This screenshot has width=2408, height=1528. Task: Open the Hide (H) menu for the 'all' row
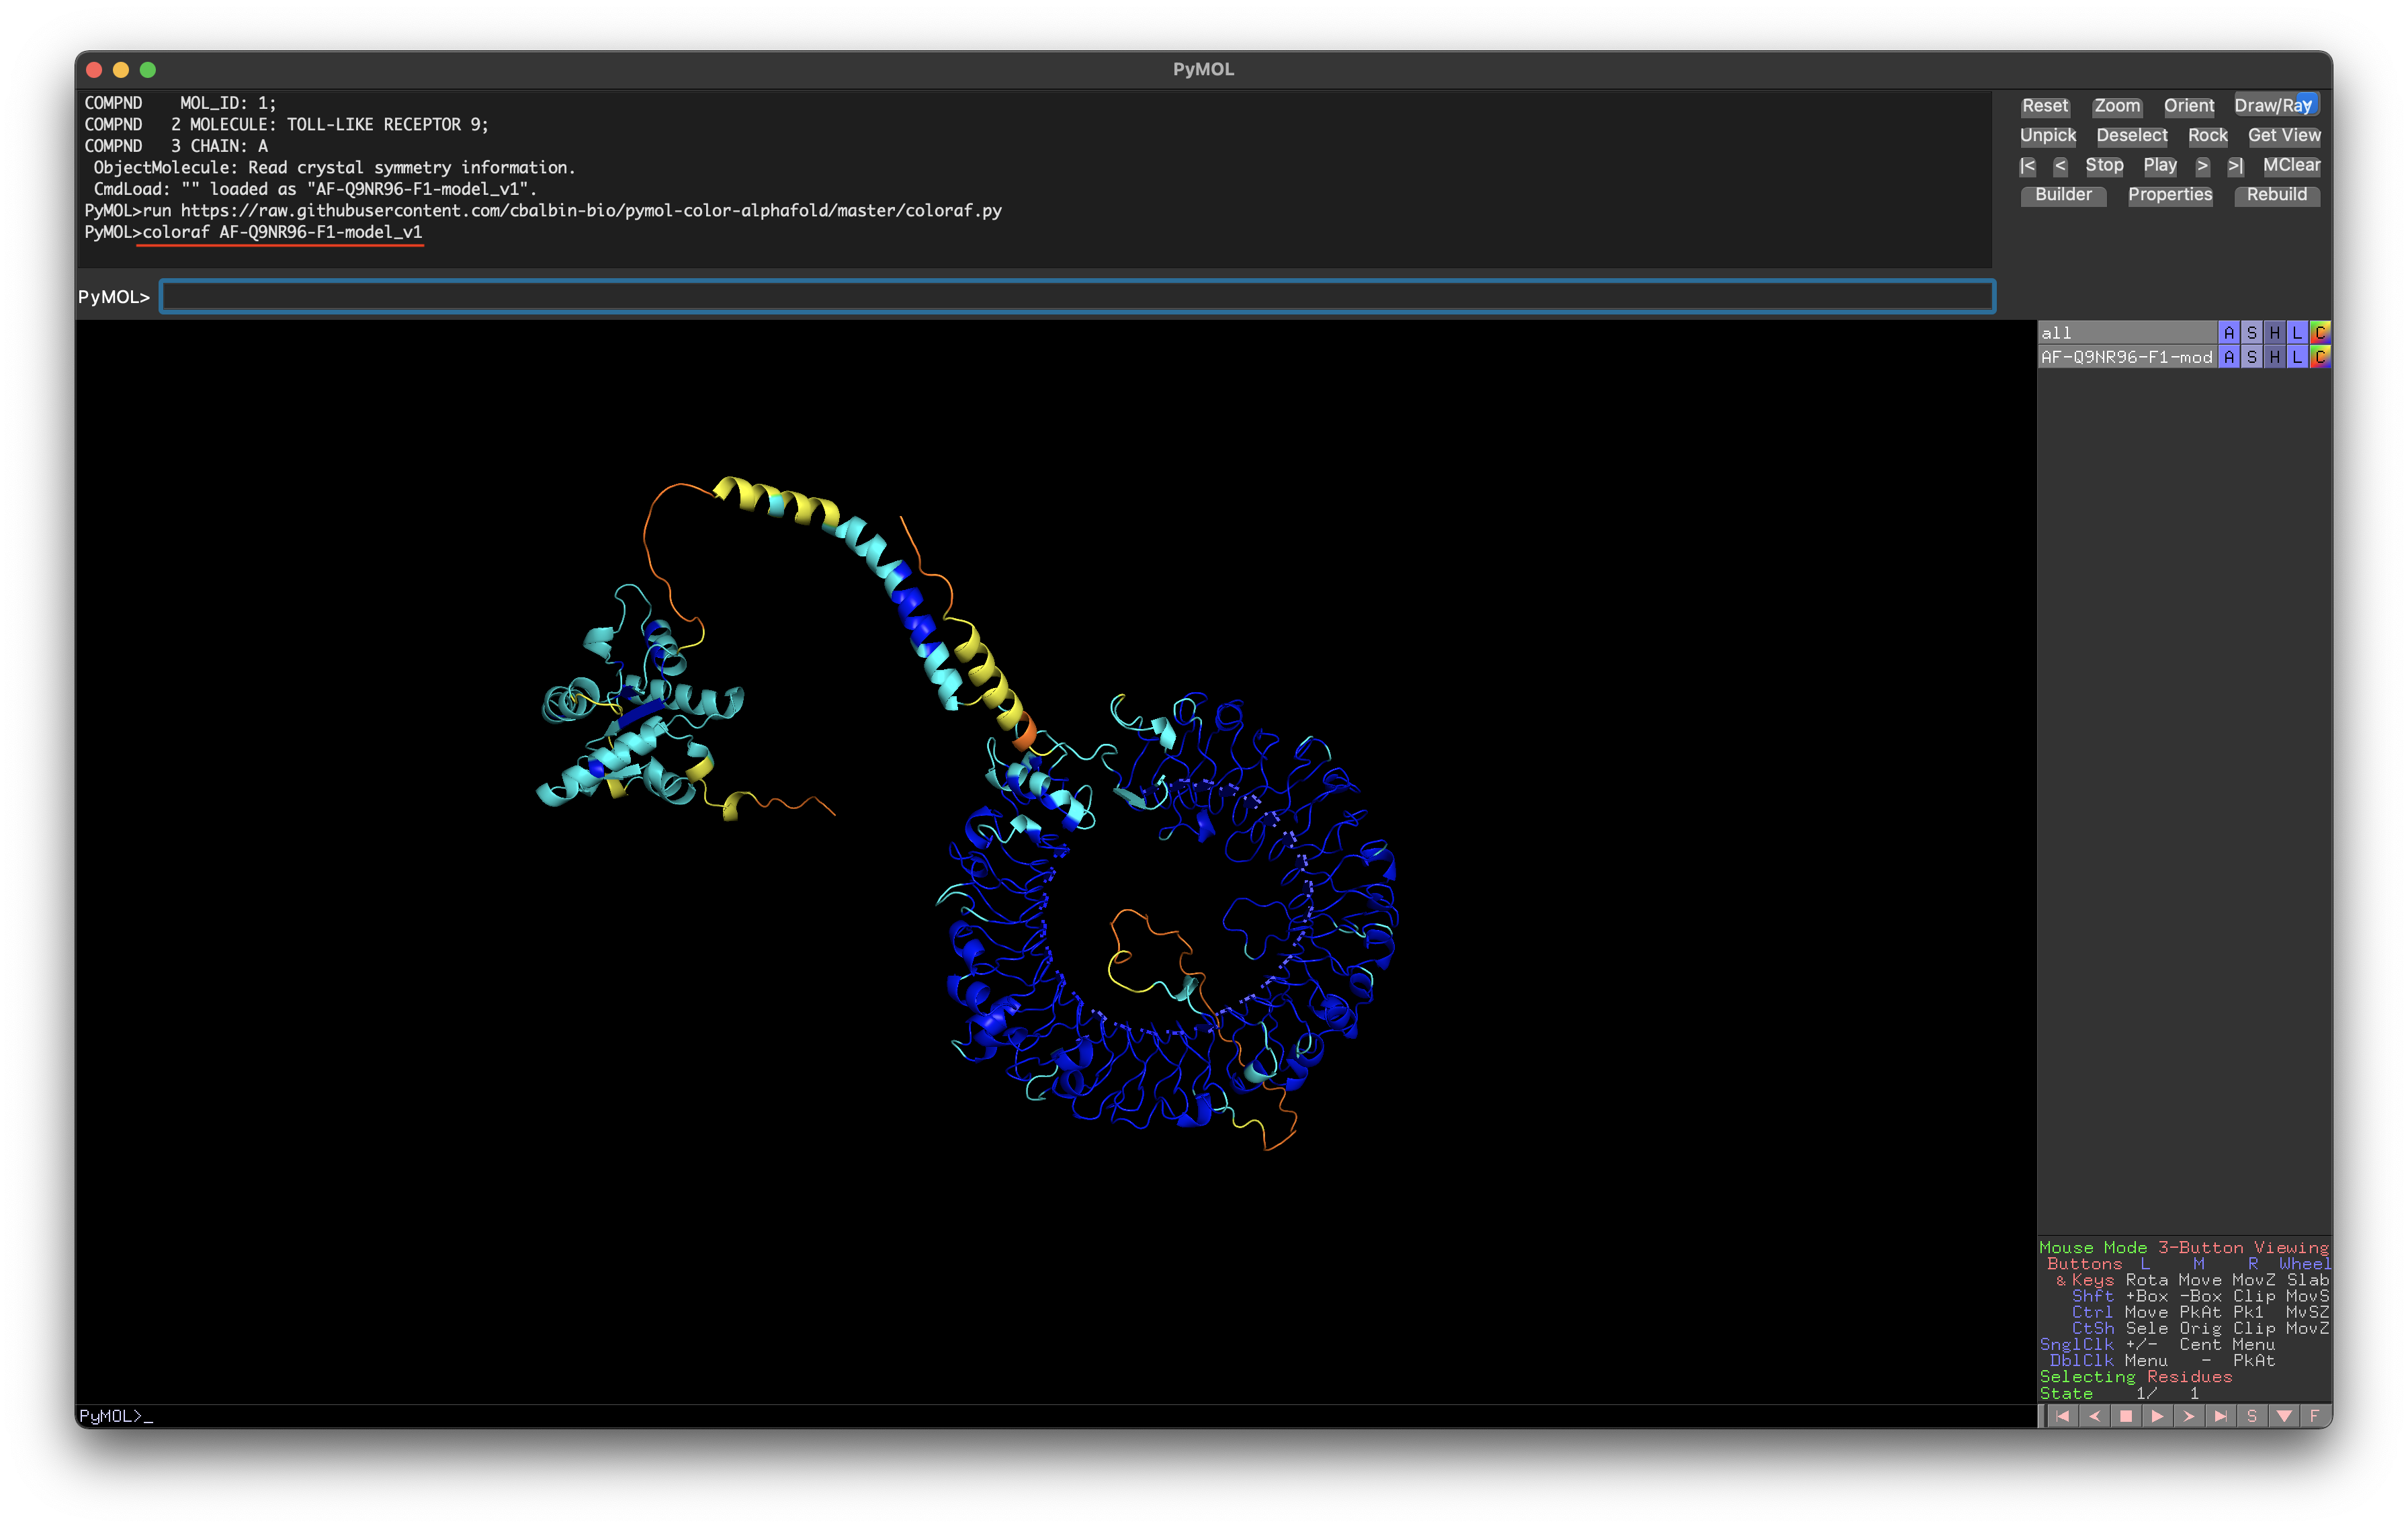[2274, 333]
